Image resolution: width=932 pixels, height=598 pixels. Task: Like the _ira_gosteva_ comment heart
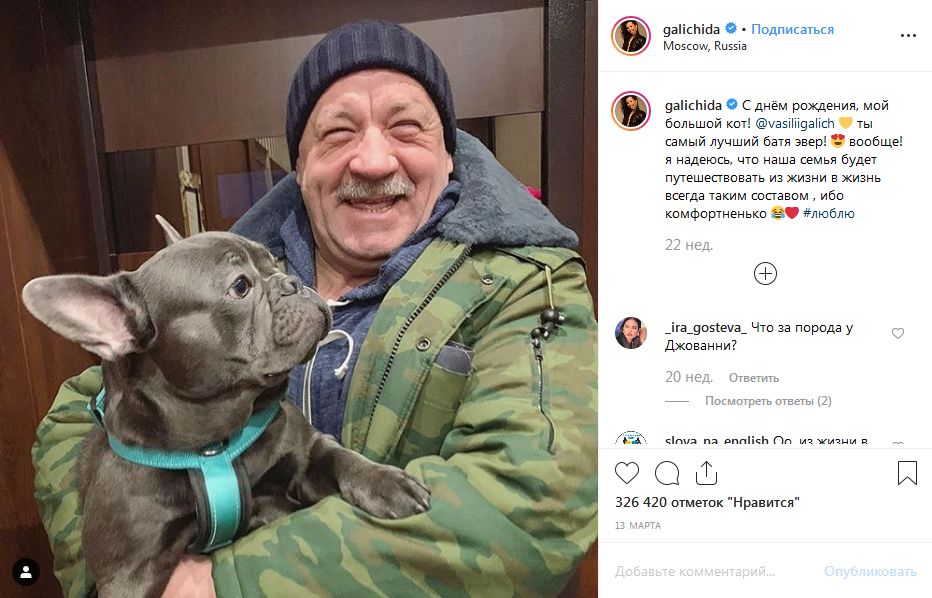[x=898, y=333]
